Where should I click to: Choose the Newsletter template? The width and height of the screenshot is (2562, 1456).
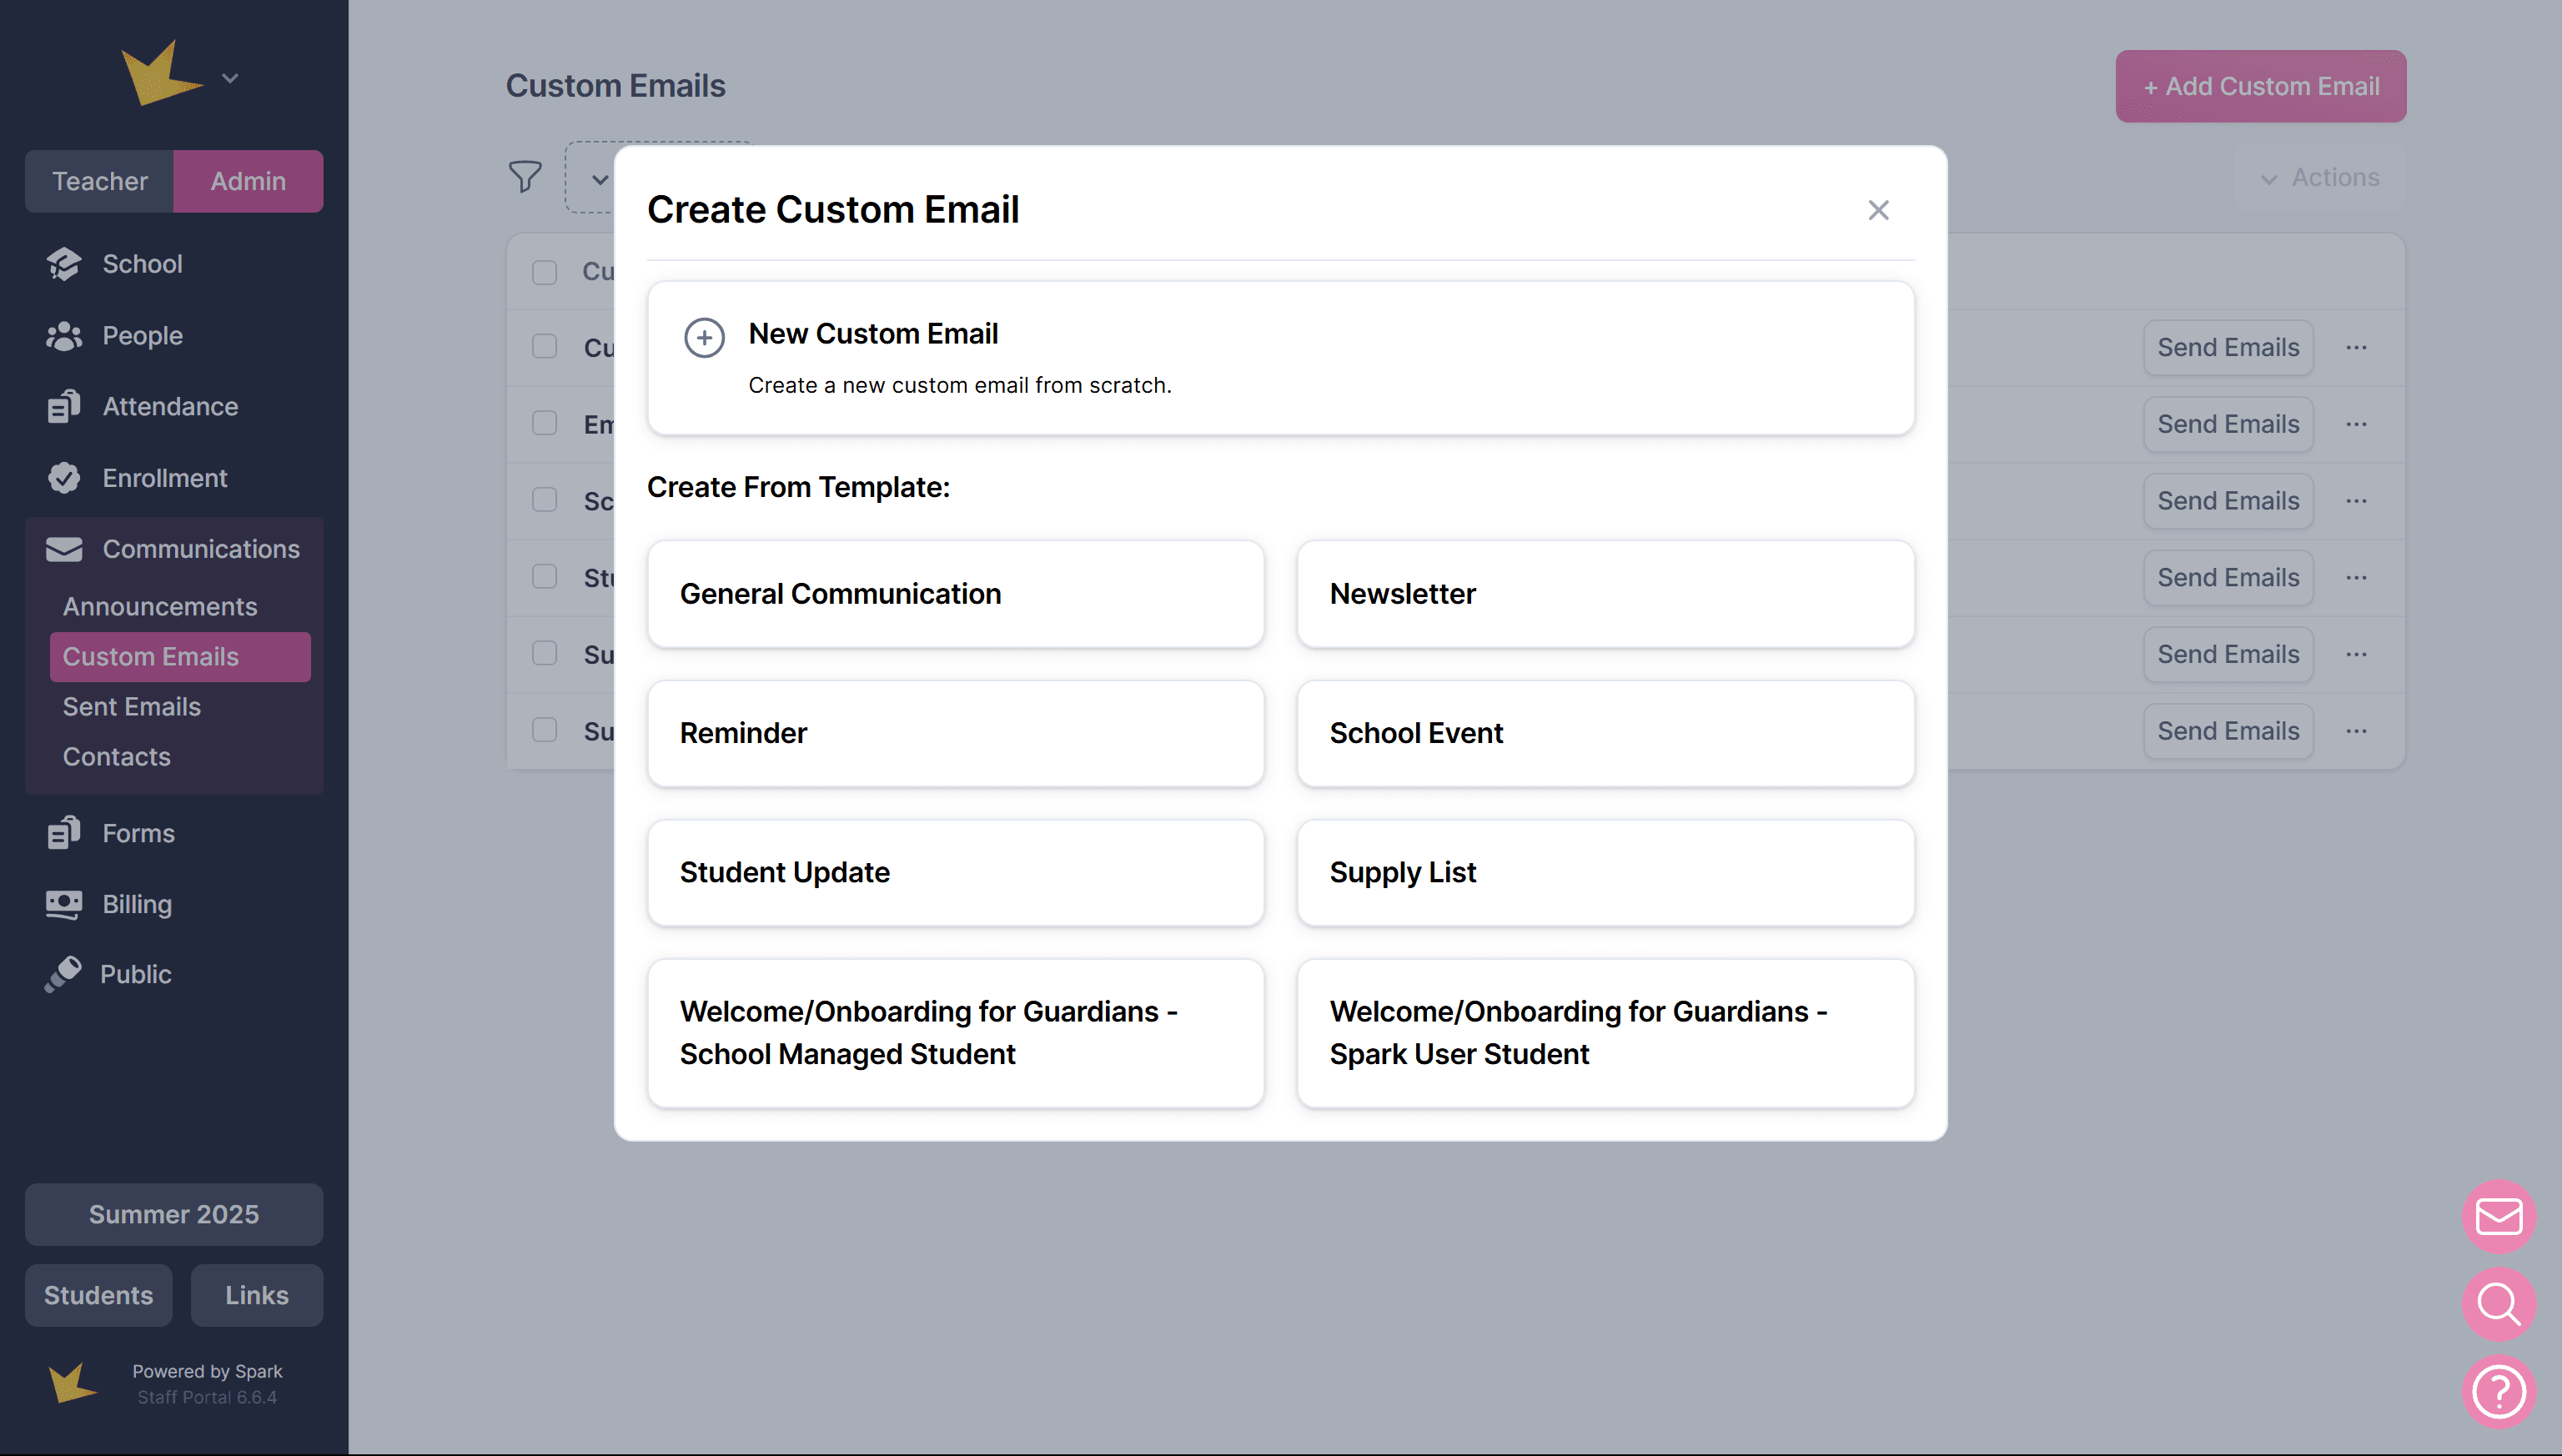pyautogui.click(x=1605, y=594)
